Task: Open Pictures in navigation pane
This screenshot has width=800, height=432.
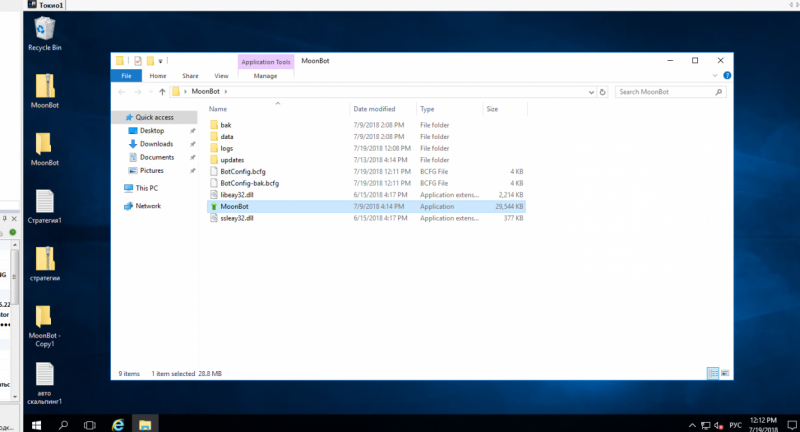Action: tap(152, 170)
